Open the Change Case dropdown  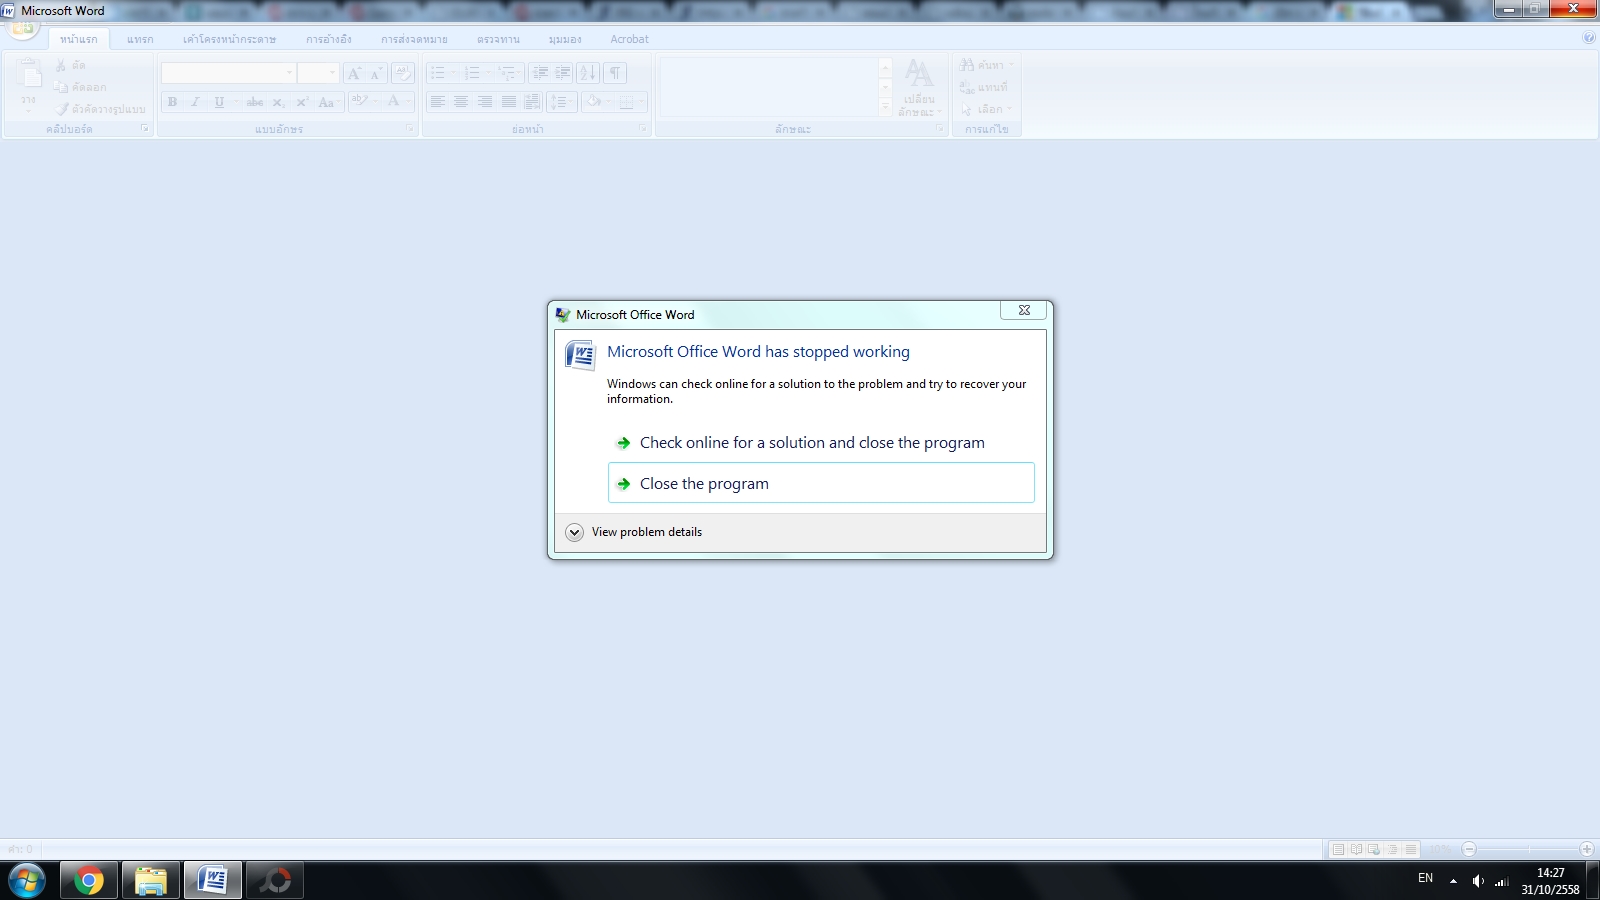click(x=328, y=102)
